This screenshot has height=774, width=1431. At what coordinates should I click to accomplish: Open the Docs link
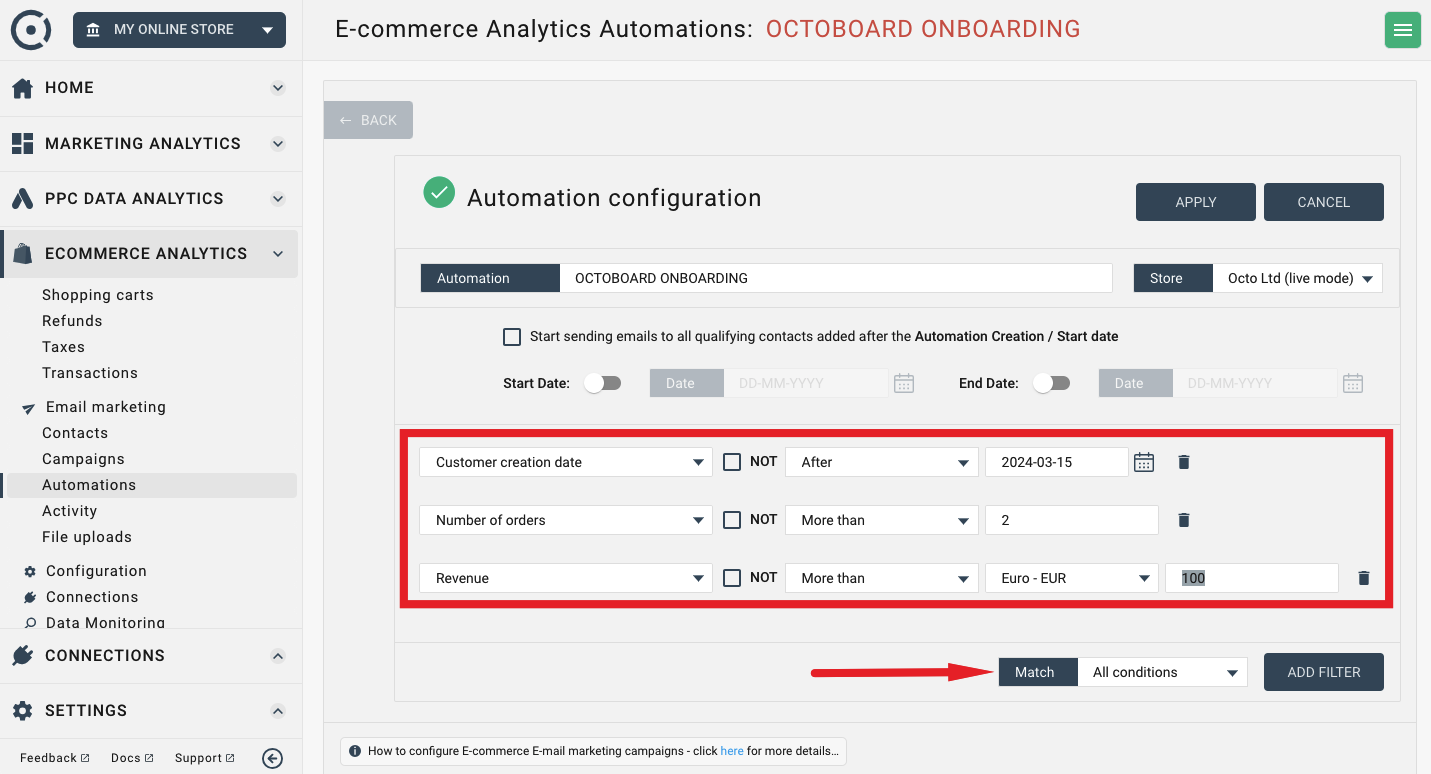click(x=132, y=758)
